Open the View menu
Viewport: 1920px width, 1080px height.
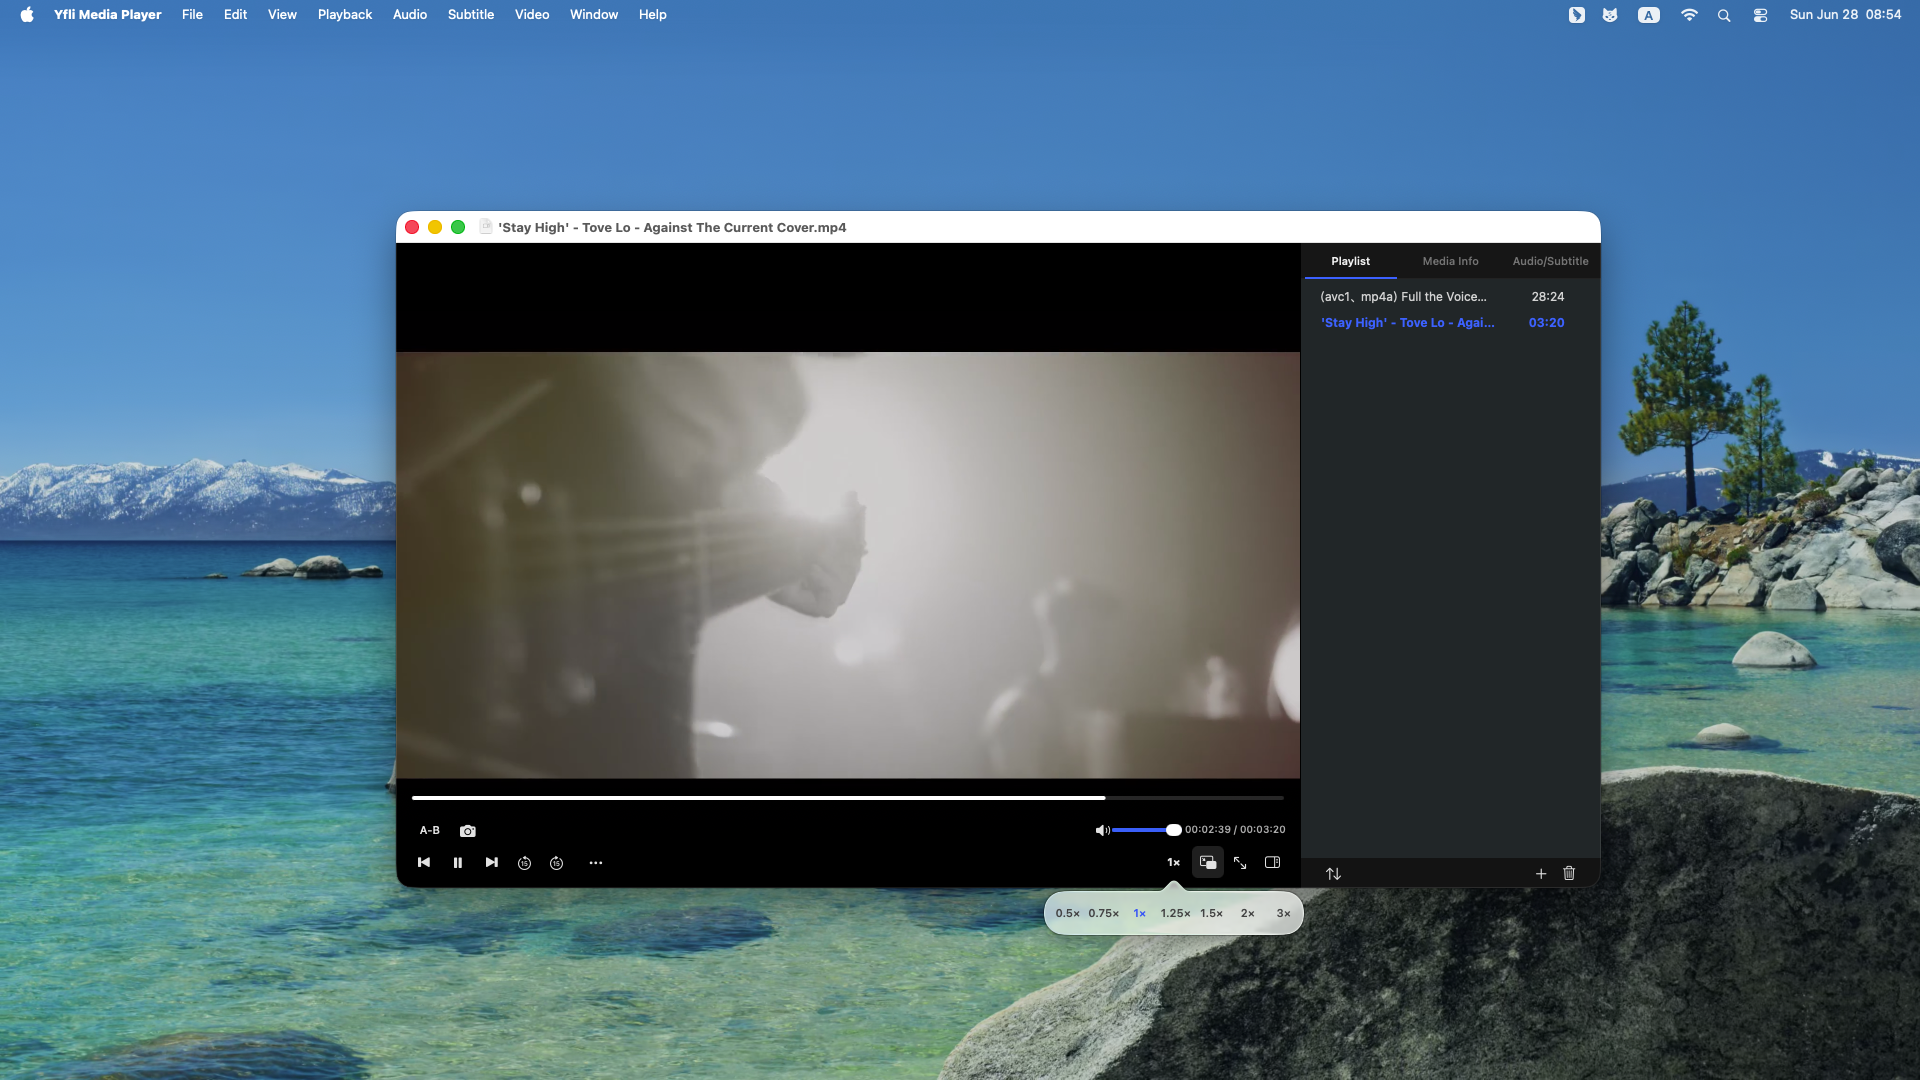point(282,15)
